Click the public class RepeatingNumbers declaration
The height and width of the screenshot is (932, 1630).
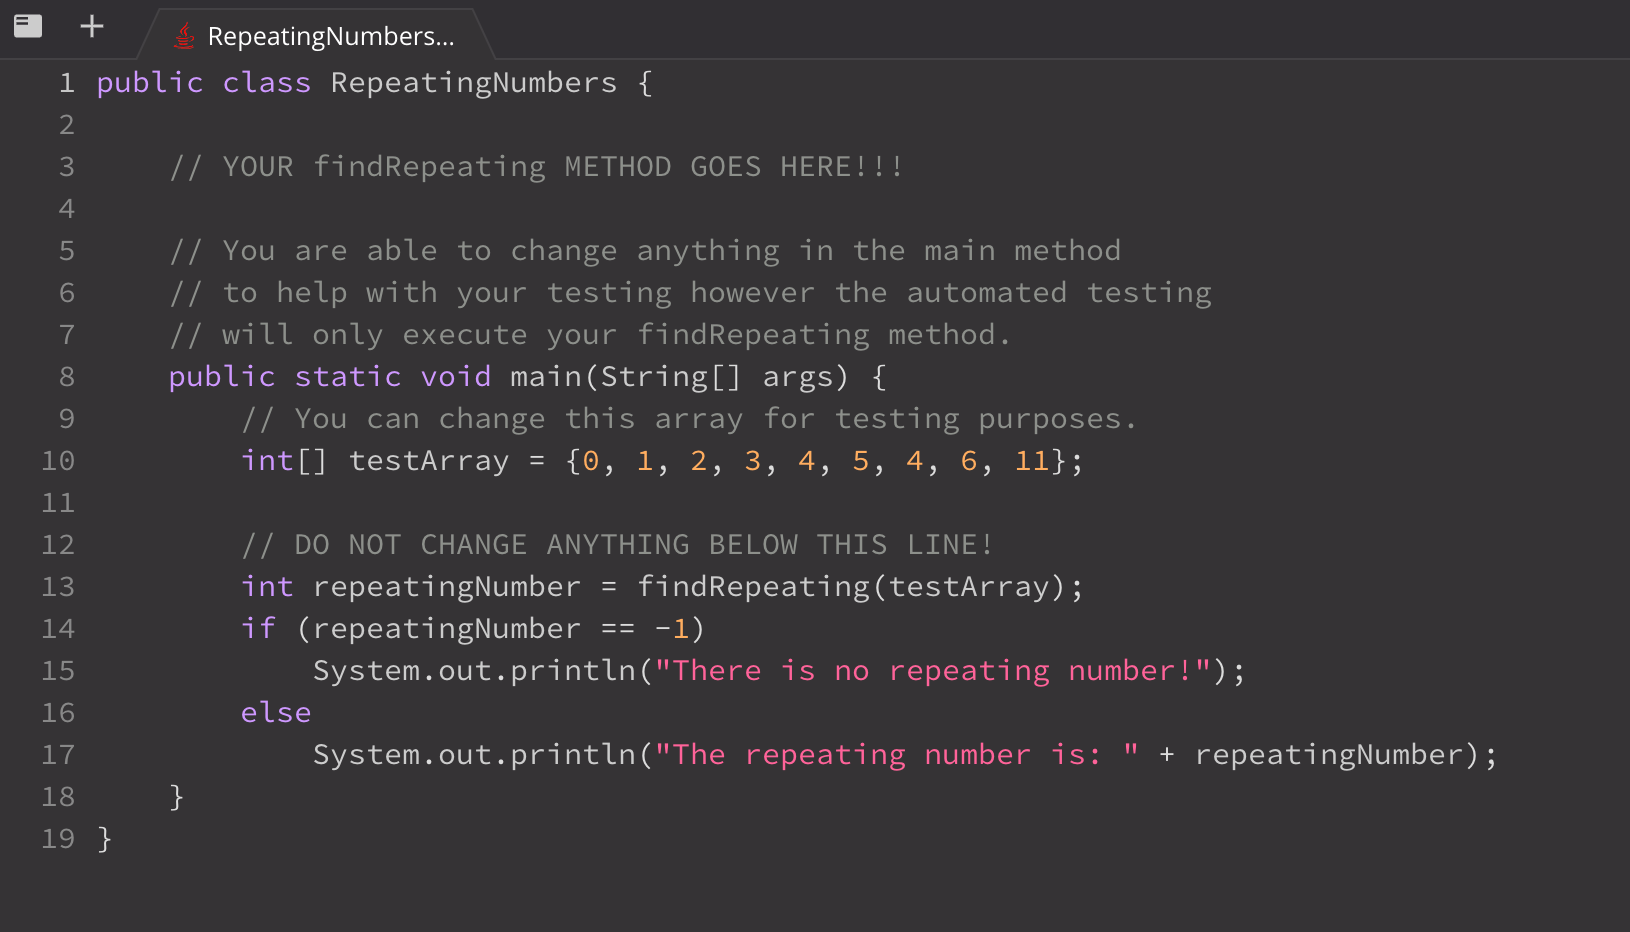tap(370, 82)
